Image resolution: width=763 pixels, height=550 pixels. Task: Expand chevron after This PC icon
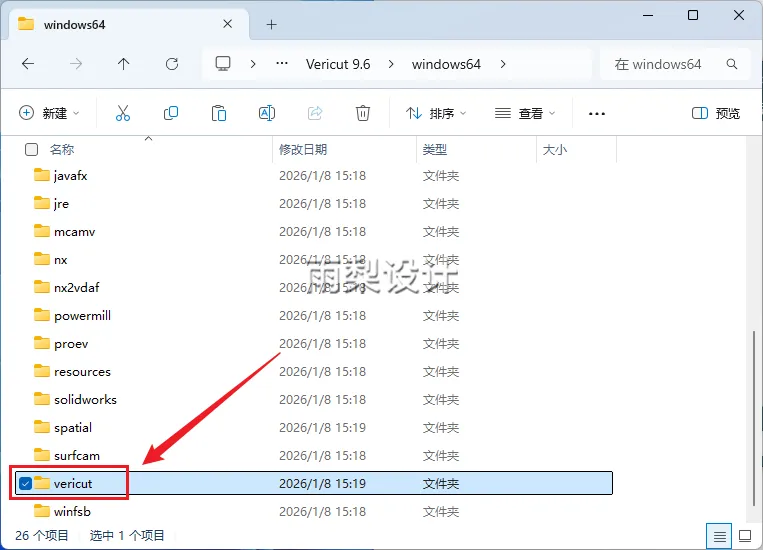[253, 64]
